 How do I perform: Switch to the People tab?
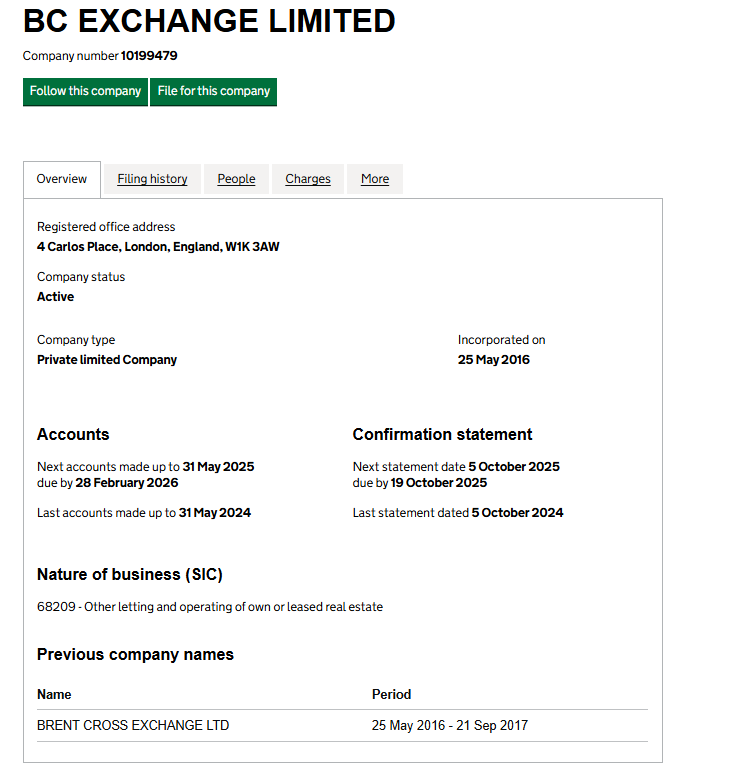point(236,179)
